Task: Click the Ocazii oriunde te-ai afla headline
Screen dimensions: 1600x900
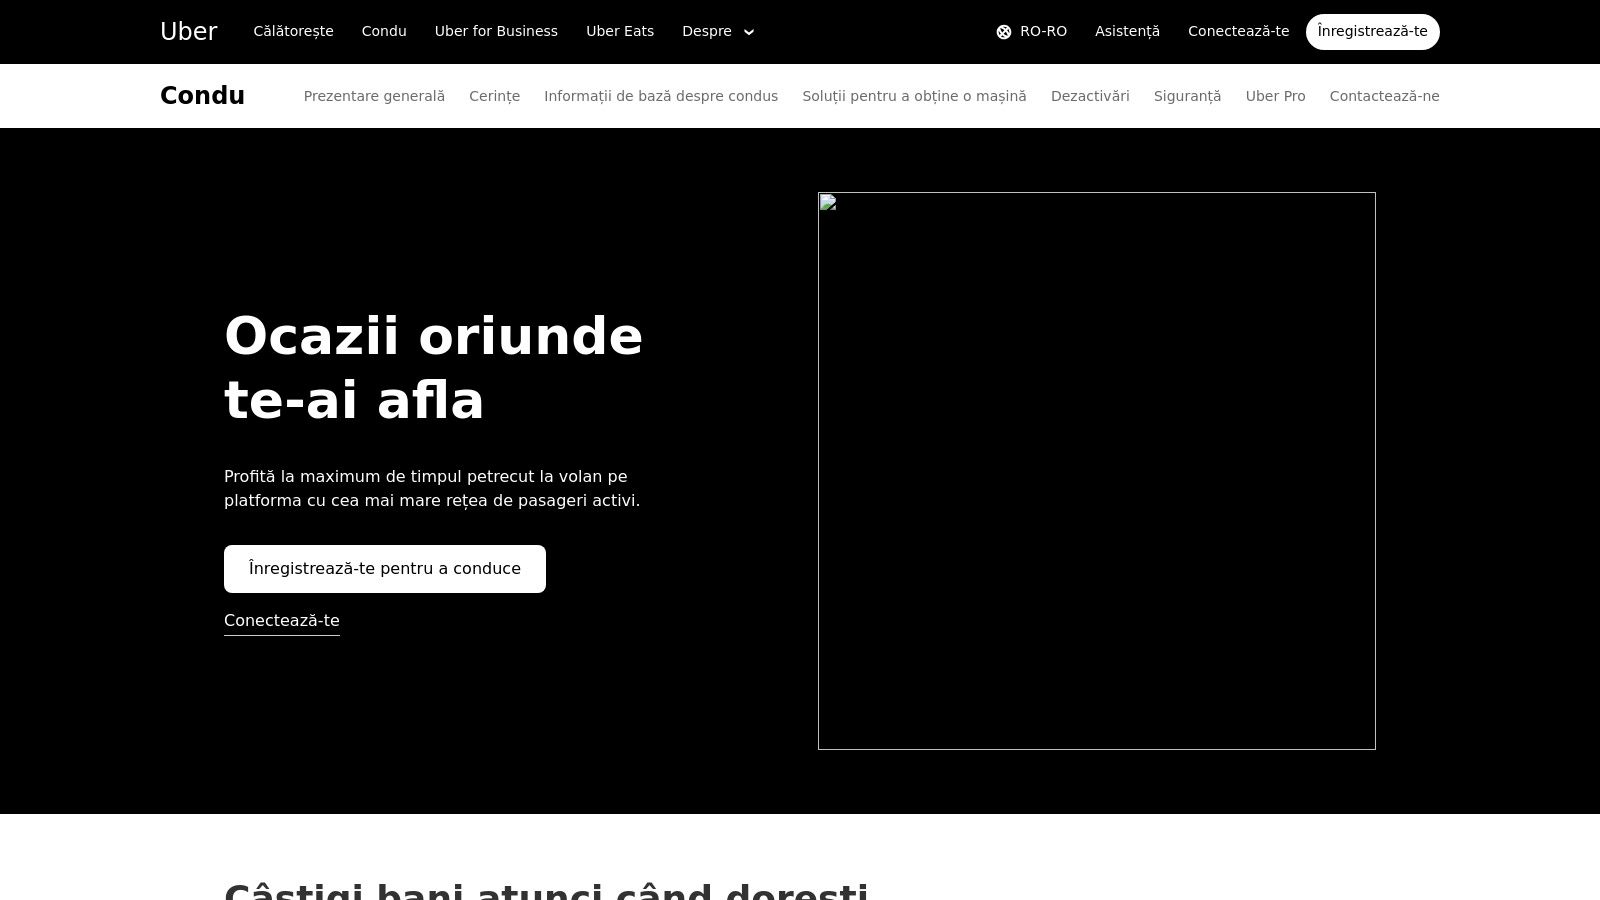Action: tap(433, 368)
